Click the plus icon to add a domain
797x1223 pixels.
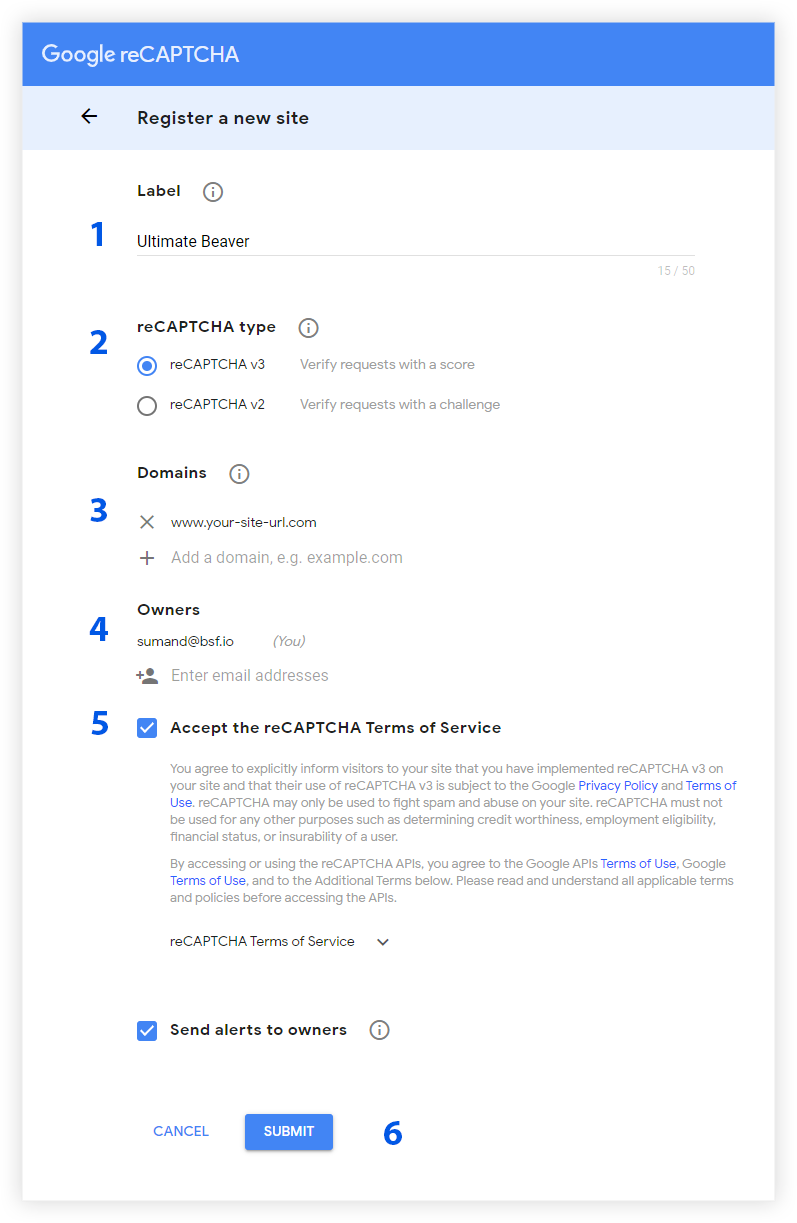tap(147, 558)
